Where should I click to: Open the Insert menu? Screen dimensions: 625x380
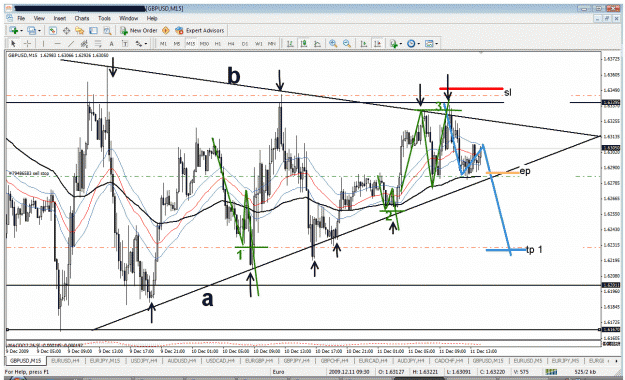(60, 18)
